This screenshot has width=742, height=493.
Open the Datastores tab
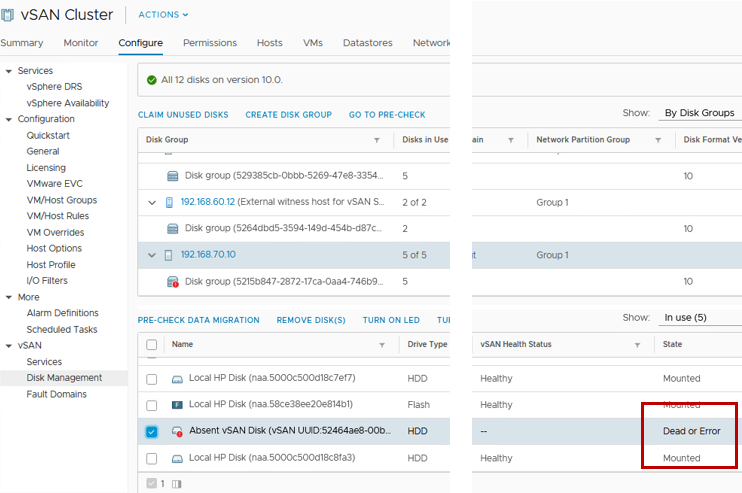pos(368,43)
